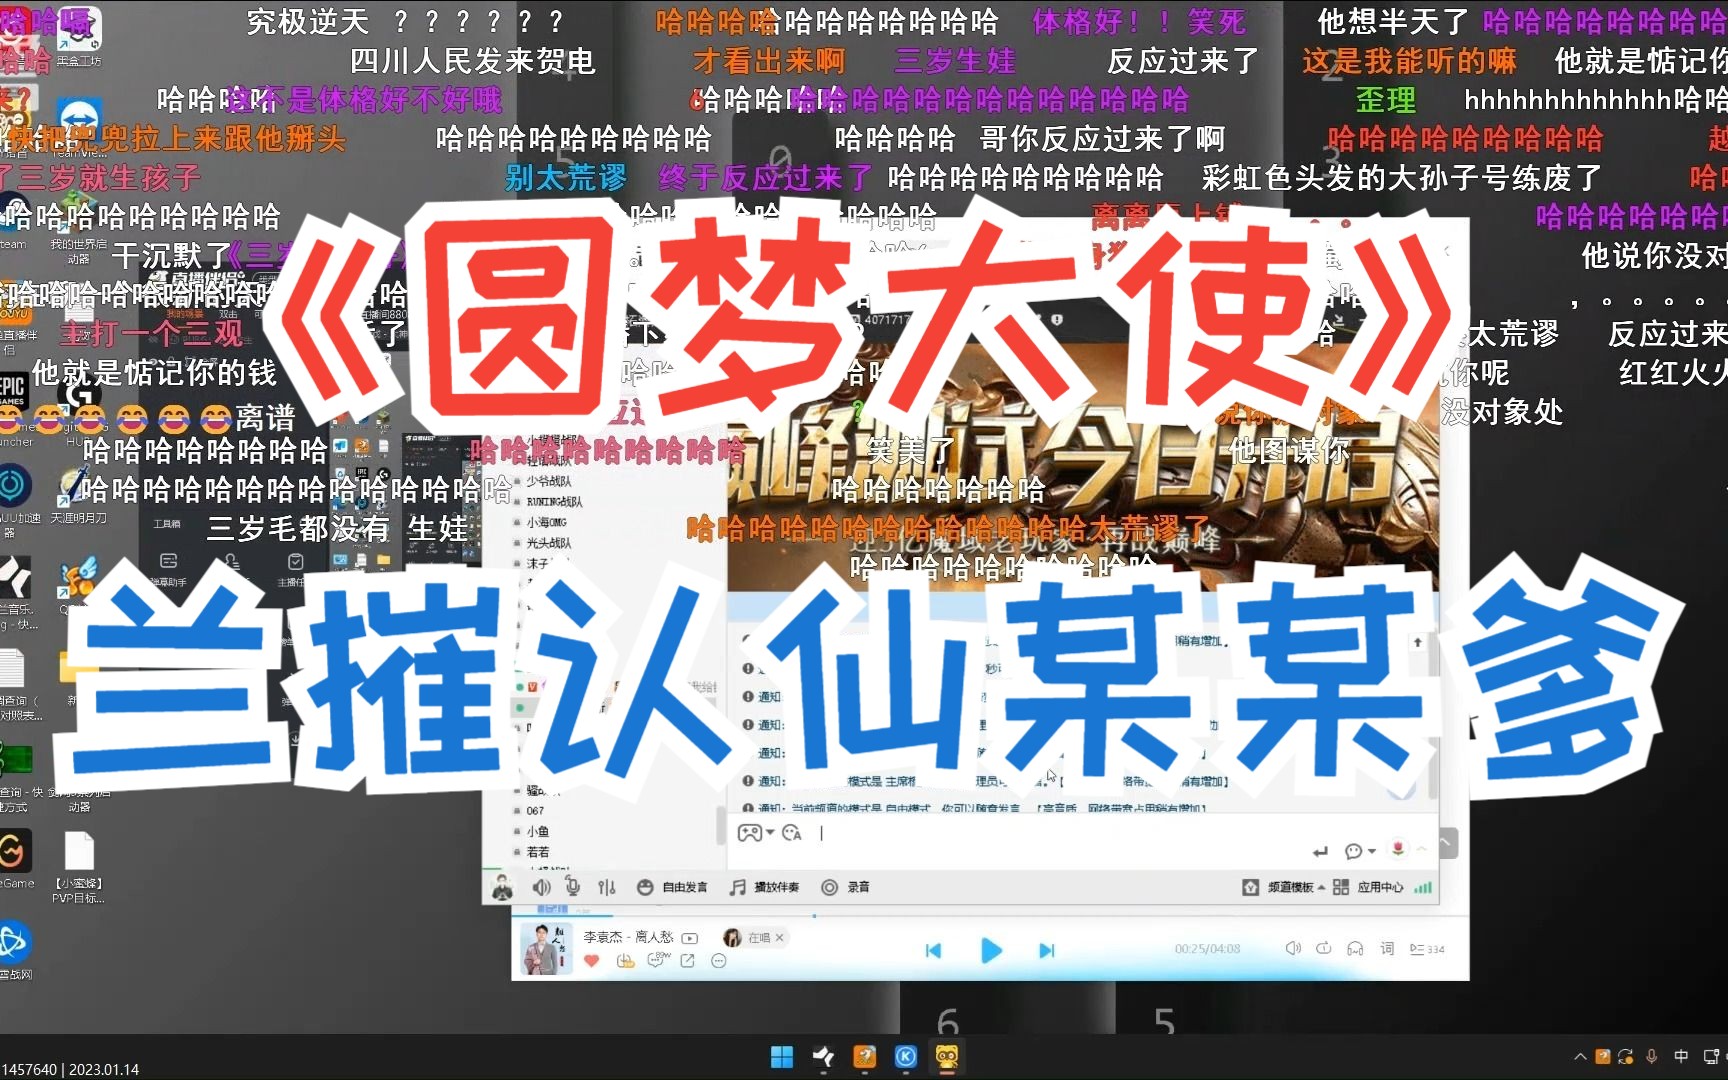Open more options ellipsis in music player
Image resolution: width=1728 pixels, height=1080 pixels.
(718, 961)
